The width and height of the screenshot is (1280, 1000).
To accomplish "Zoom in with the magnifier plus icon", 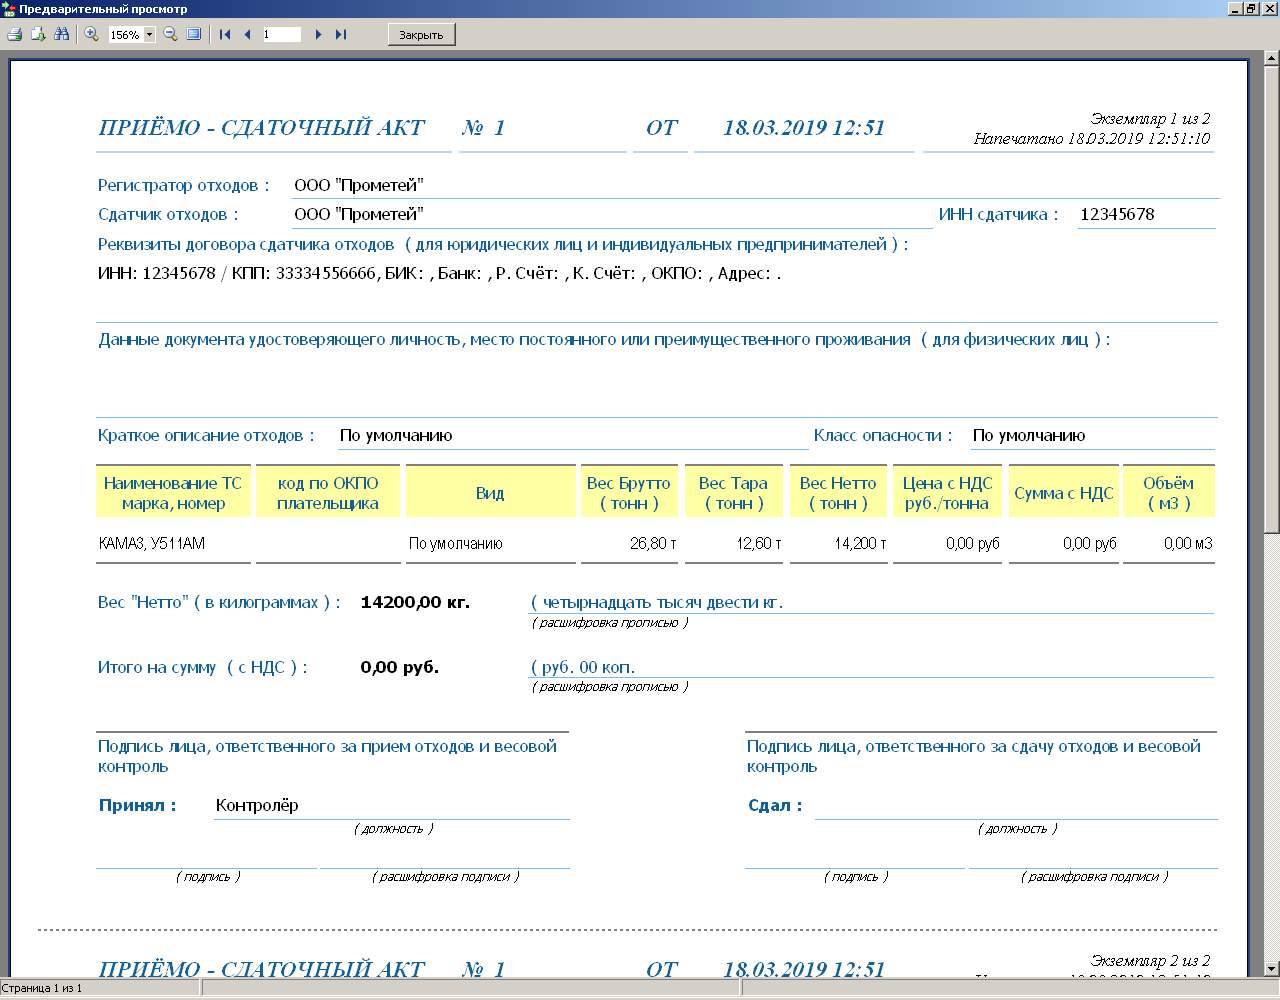I will 91,34.
